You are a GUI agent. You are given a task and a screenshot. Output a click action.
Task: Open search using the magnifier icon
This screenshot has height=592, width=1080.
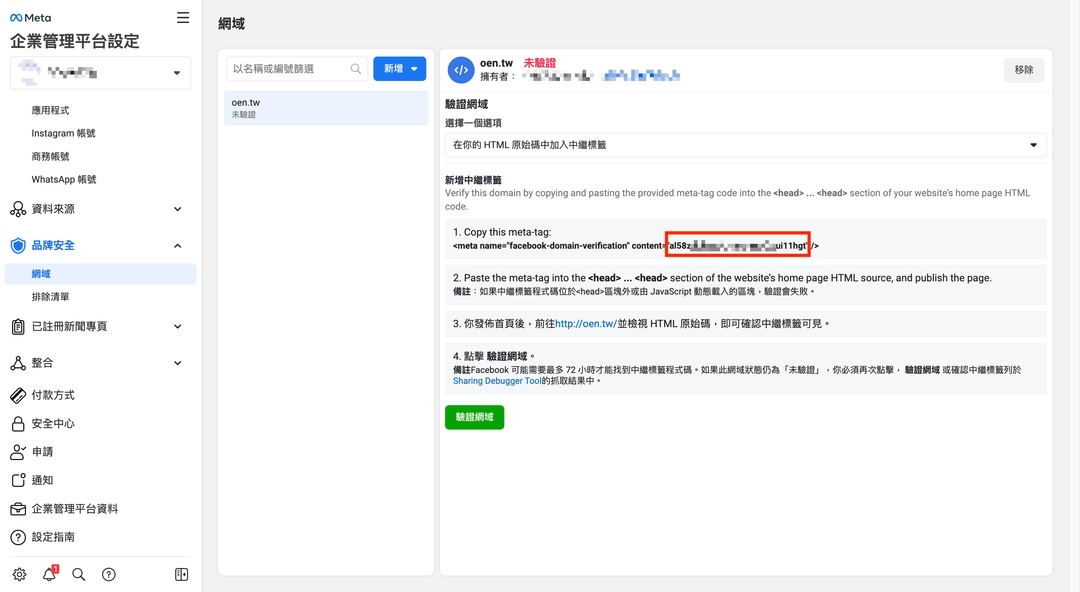pyautogui.click(x=78, y=575)
